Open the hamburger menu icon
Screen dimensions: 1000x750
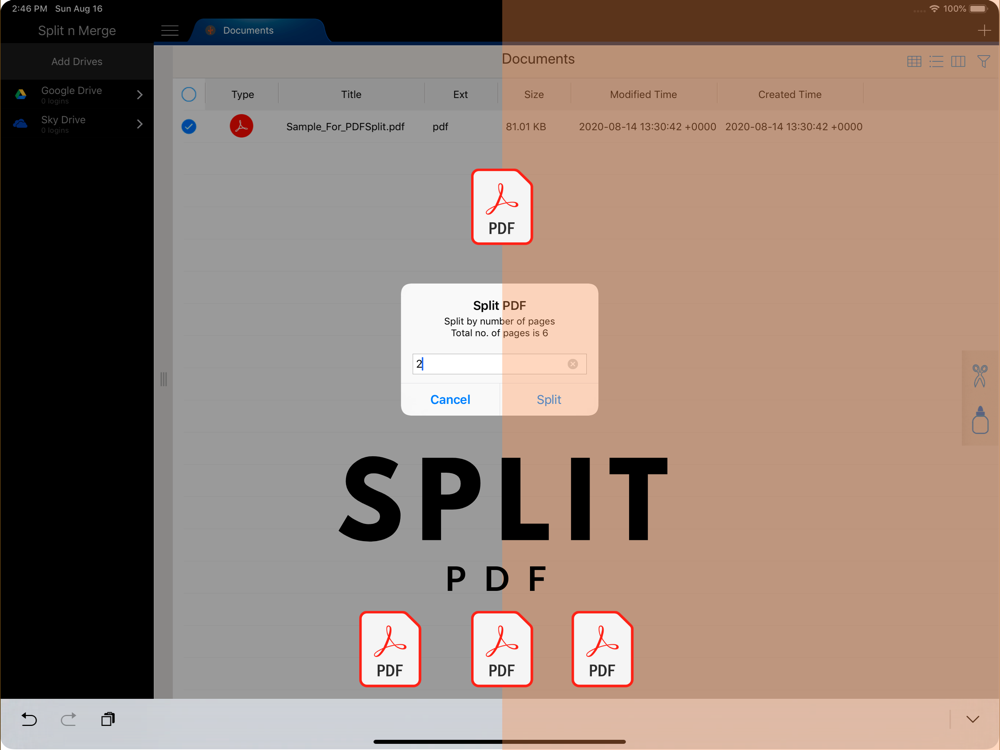pyautogui.click(x=170, y=31)
